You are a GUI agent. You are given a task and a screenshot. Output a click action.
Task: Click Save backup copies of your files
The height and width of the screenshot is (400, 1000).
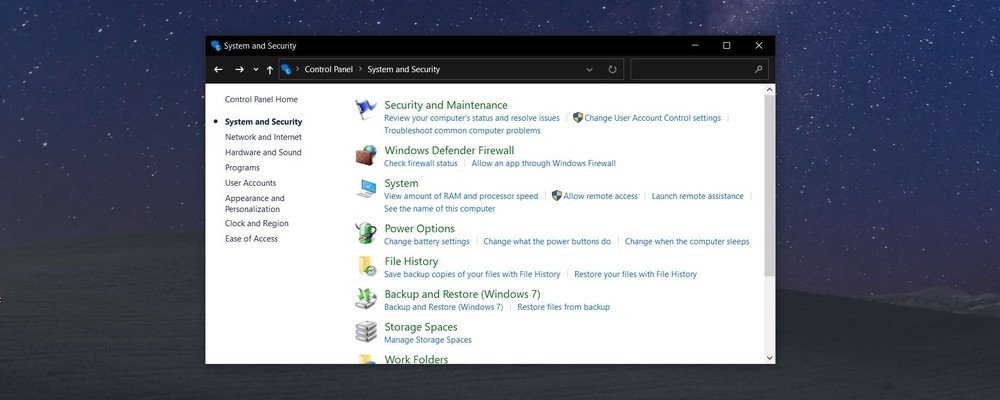click(x=472, y=274)
